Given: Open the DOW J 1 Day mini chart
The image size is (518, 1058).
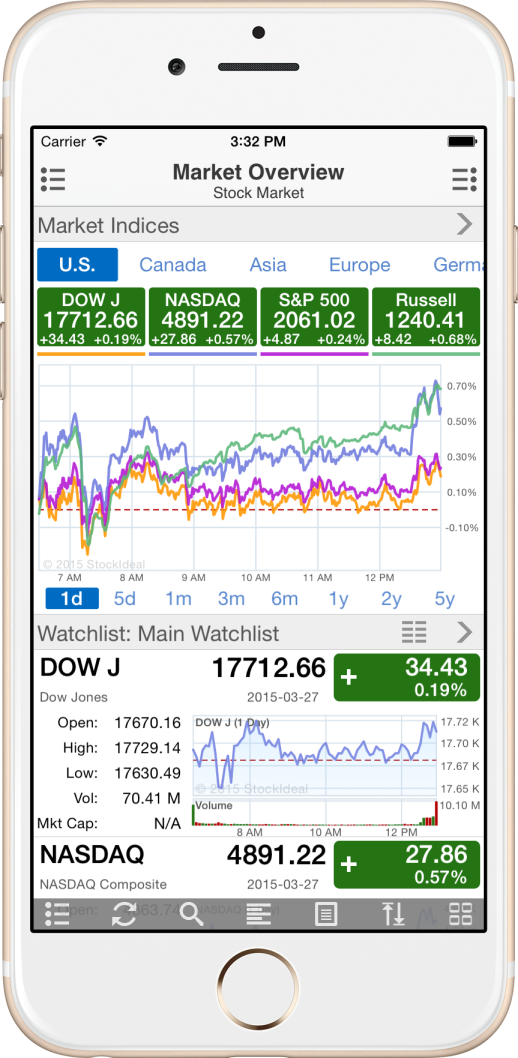Looking at the screenshot, I should click(x=315, y=770).
